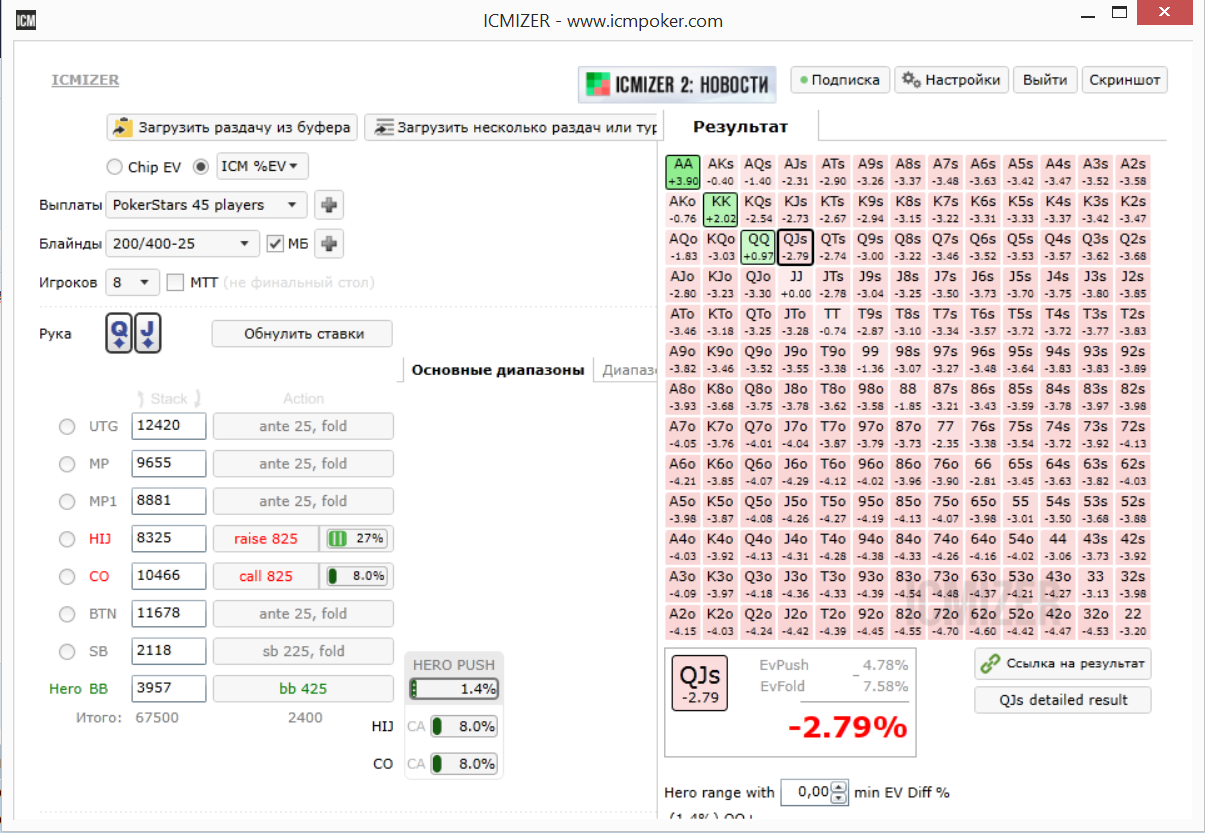Select the MP position radio button

point(67,464)
